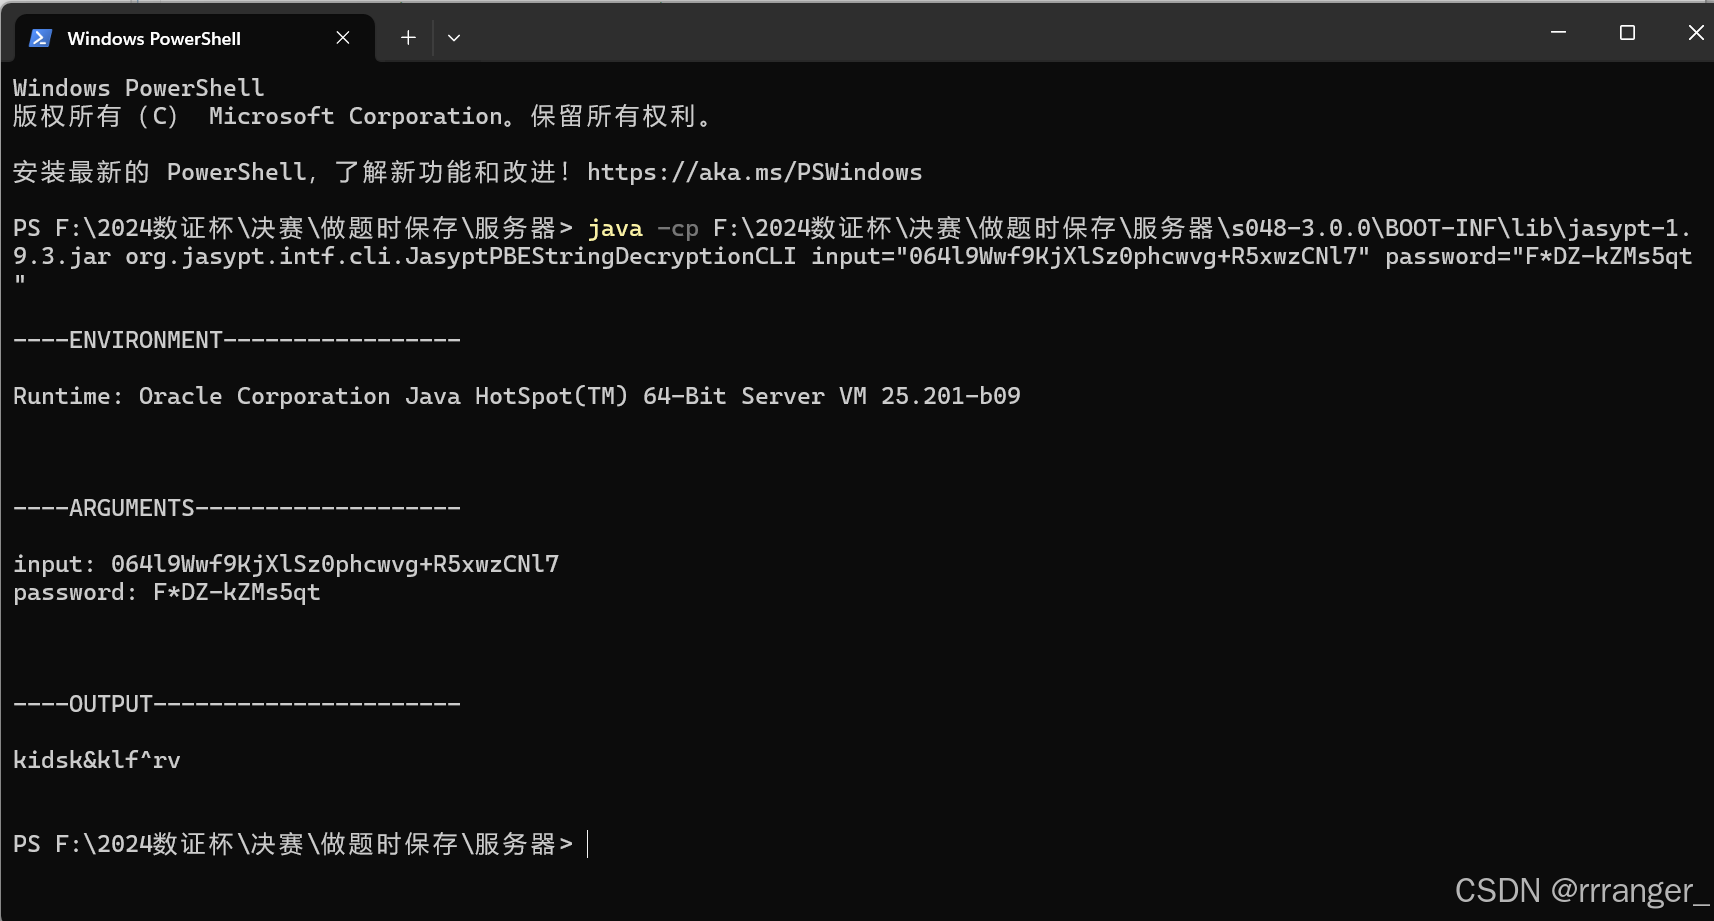Click the OUTPUT section header line
1714x921 pixels.
(x=237, y=704)
